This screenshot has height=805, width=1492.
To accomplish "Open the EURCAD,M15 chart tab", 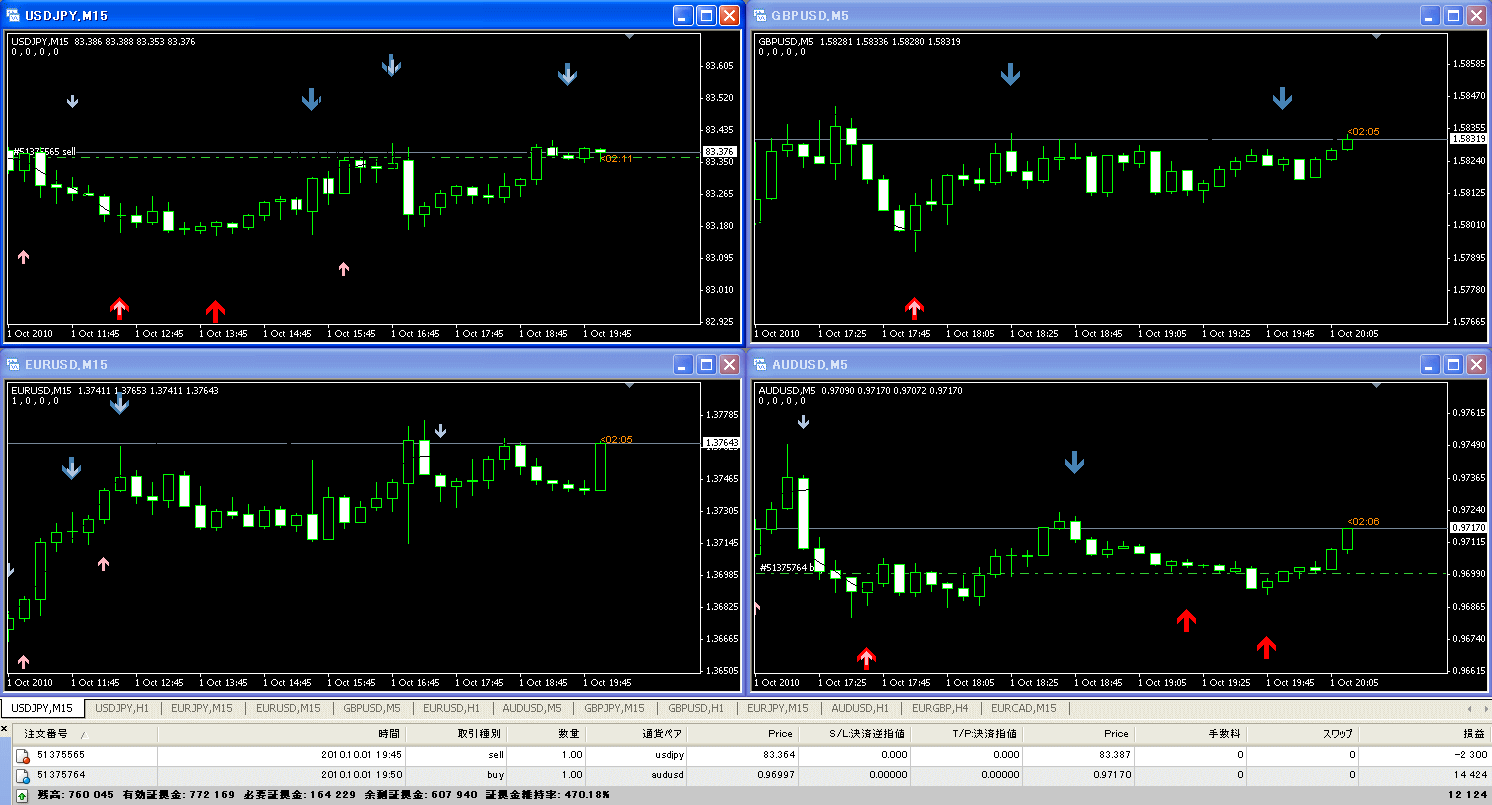I will coord(1024,708).
